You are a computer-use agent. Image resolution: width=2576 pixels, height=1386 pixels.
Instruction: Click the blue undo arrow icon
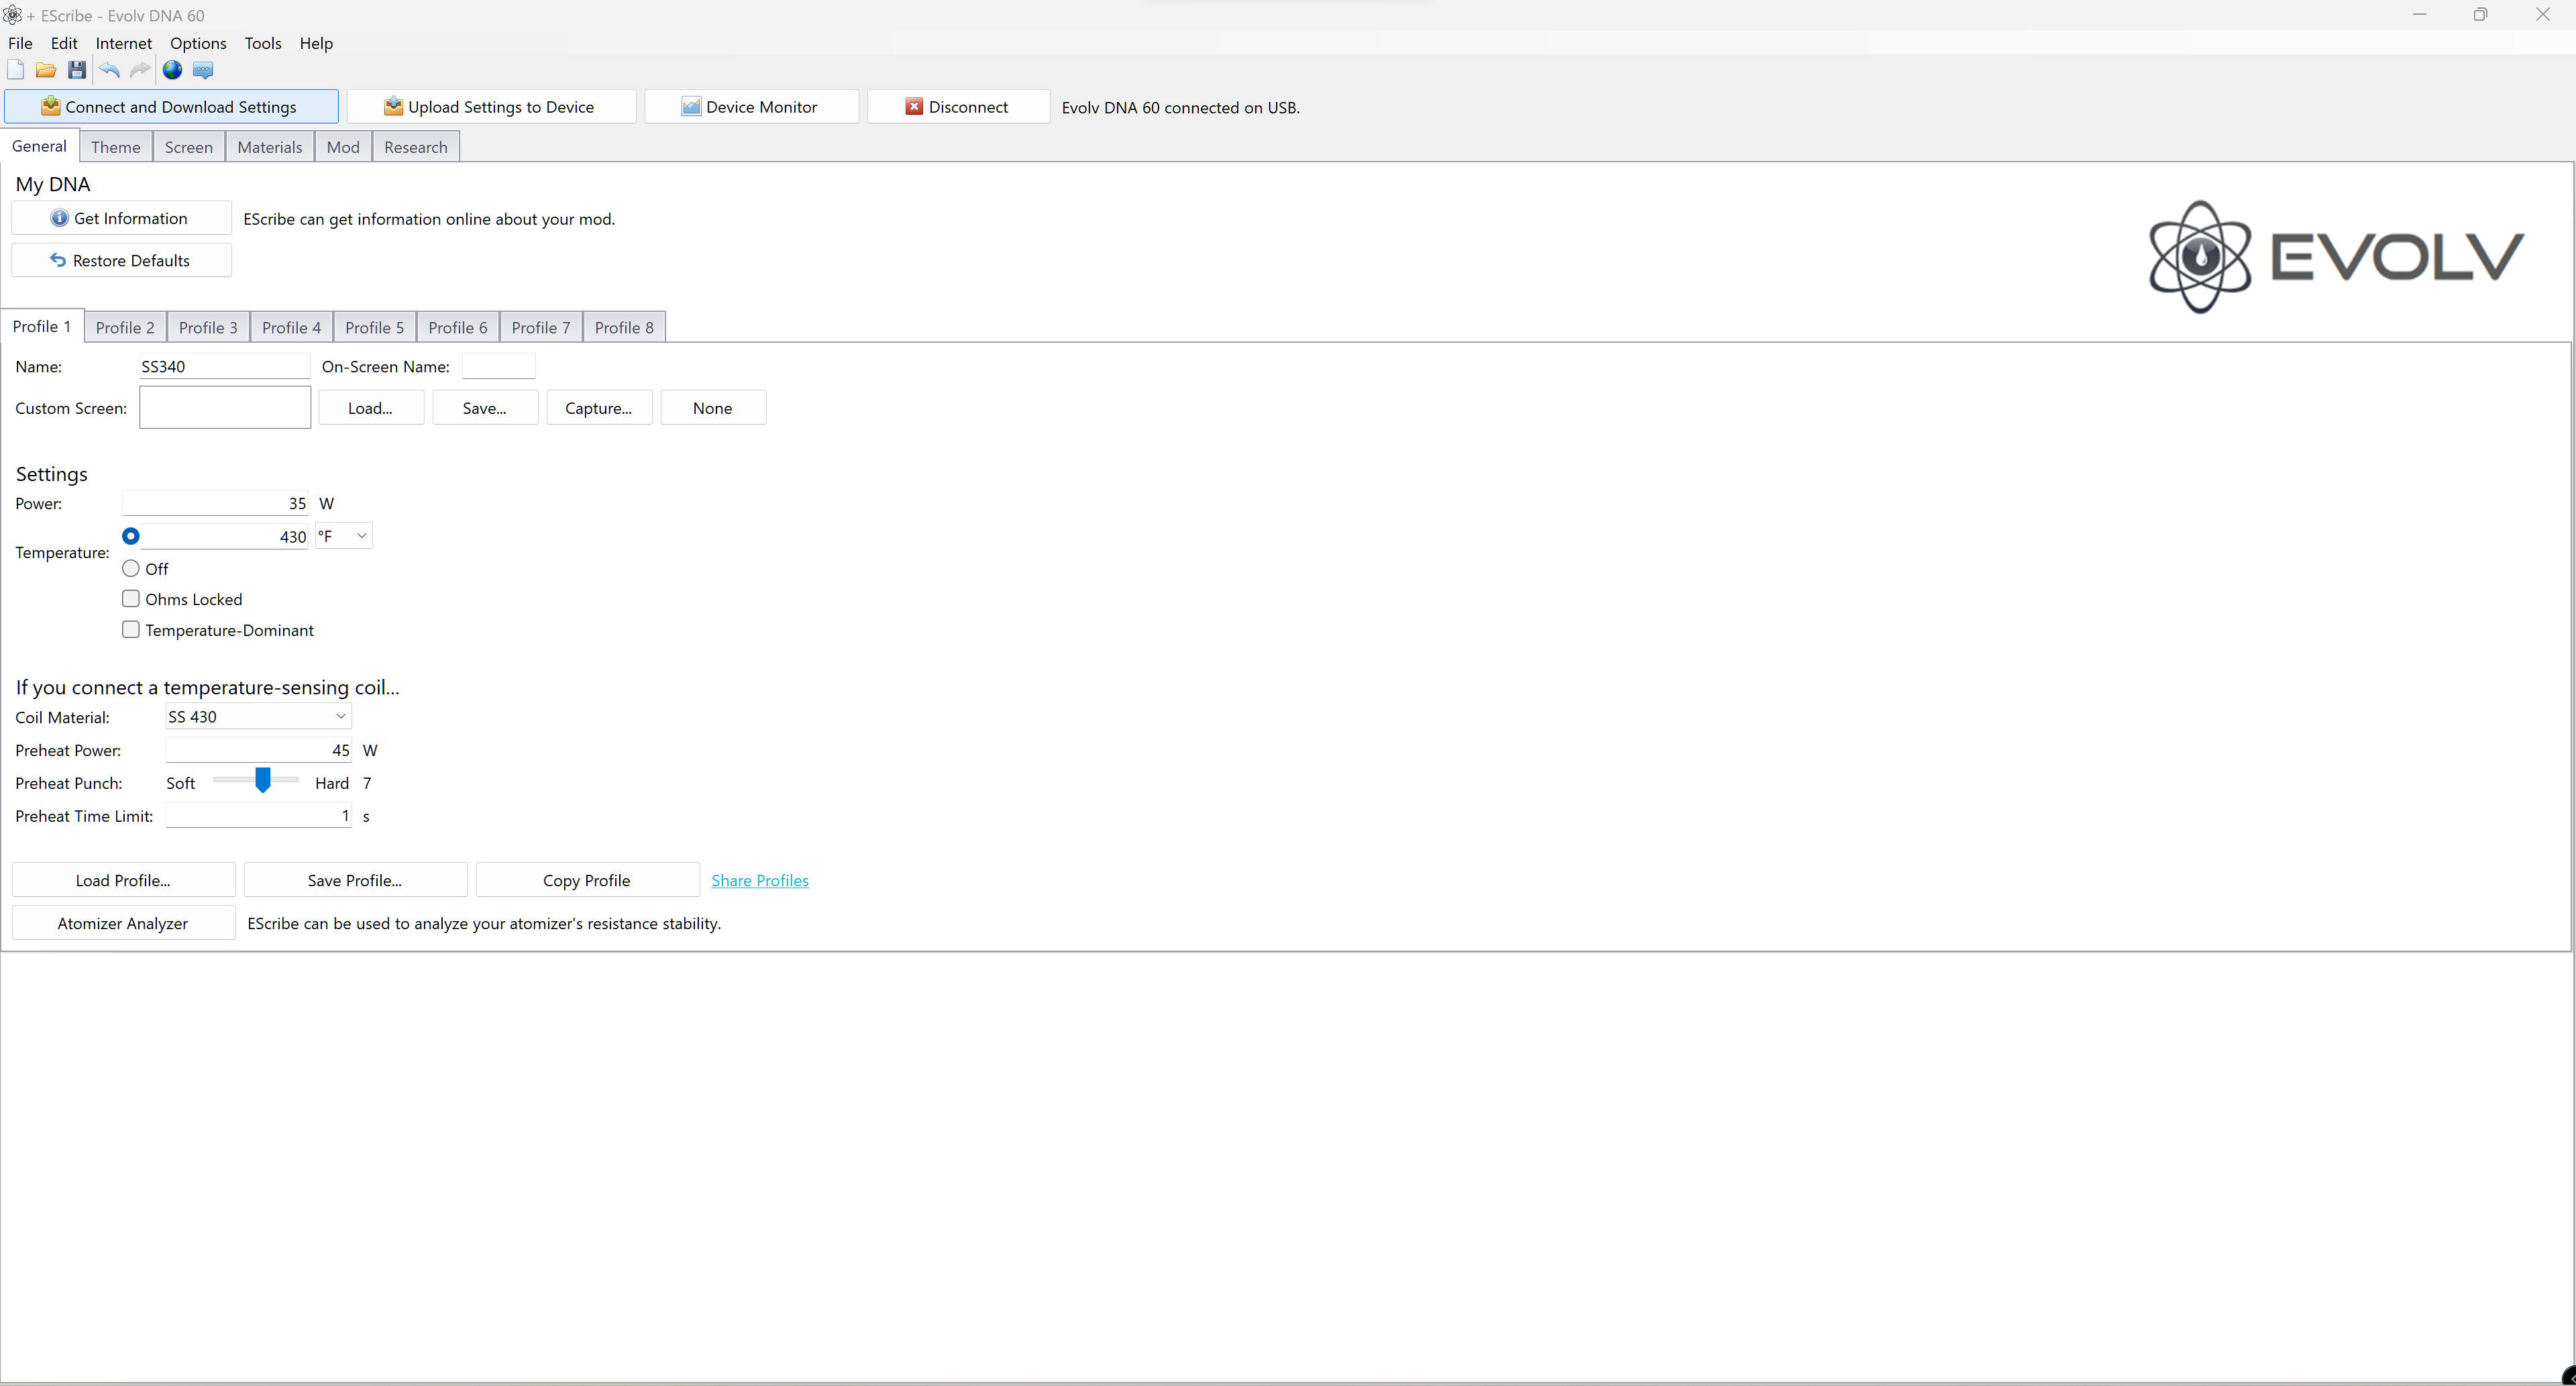[x=109, y=70]
